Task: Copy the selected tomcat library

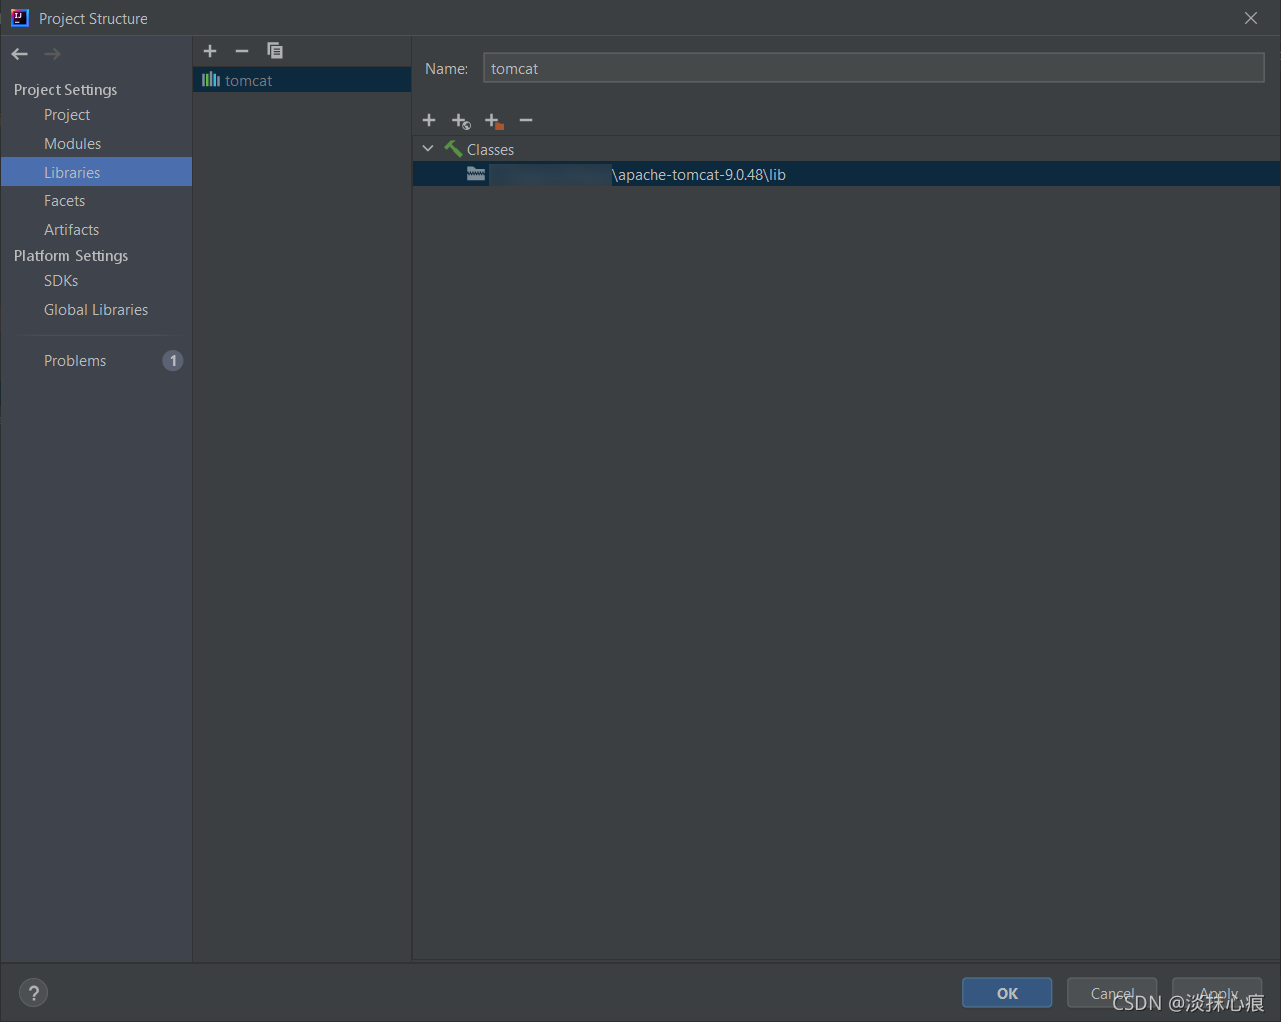Action: click(x=275, y=51)
